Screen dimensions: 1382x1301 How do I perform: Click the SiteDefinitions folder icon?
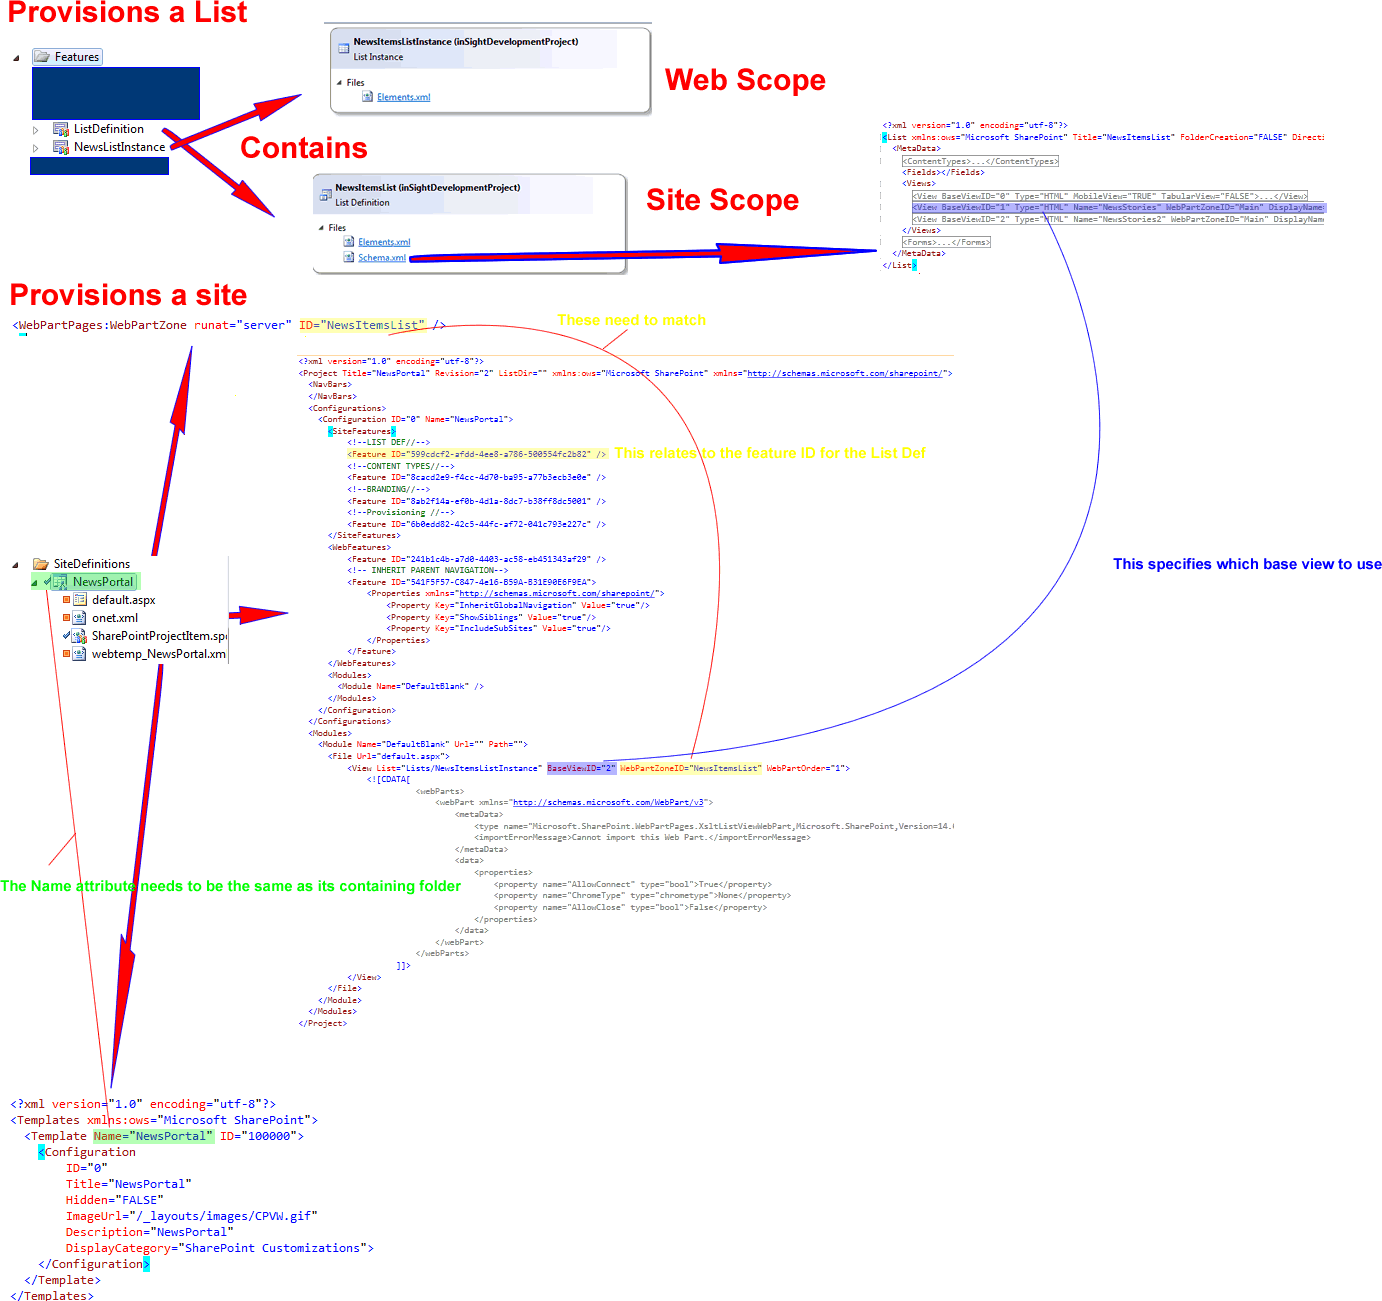pos(41,564)
